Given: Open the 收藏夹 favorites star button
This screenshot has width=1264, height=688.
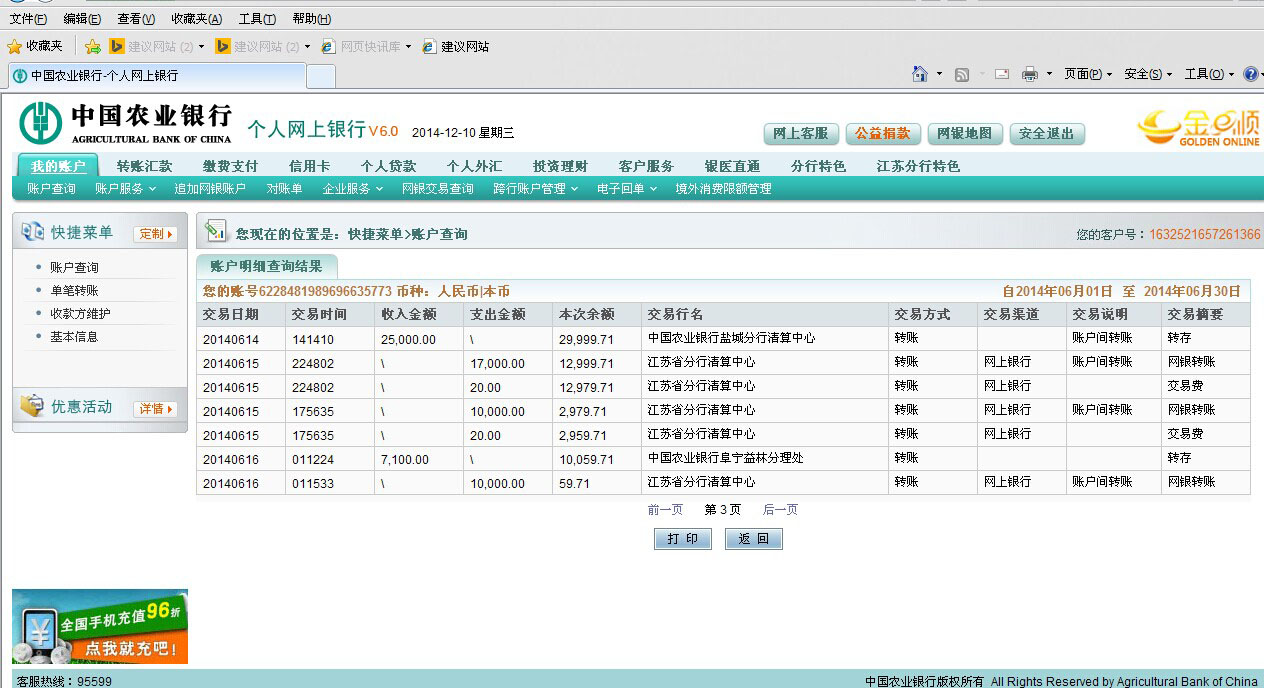Looking at the screenshot, I should (35, 46).
